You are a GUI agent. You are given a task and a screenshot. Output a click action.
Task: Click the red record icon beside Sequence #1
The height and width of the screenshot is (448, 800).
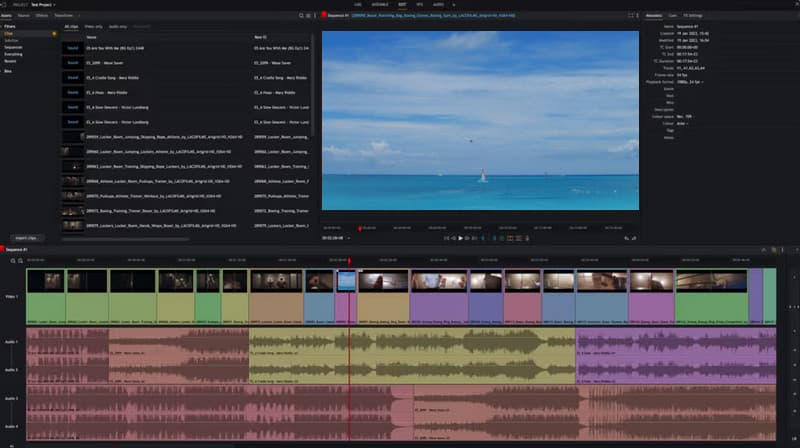325,16
